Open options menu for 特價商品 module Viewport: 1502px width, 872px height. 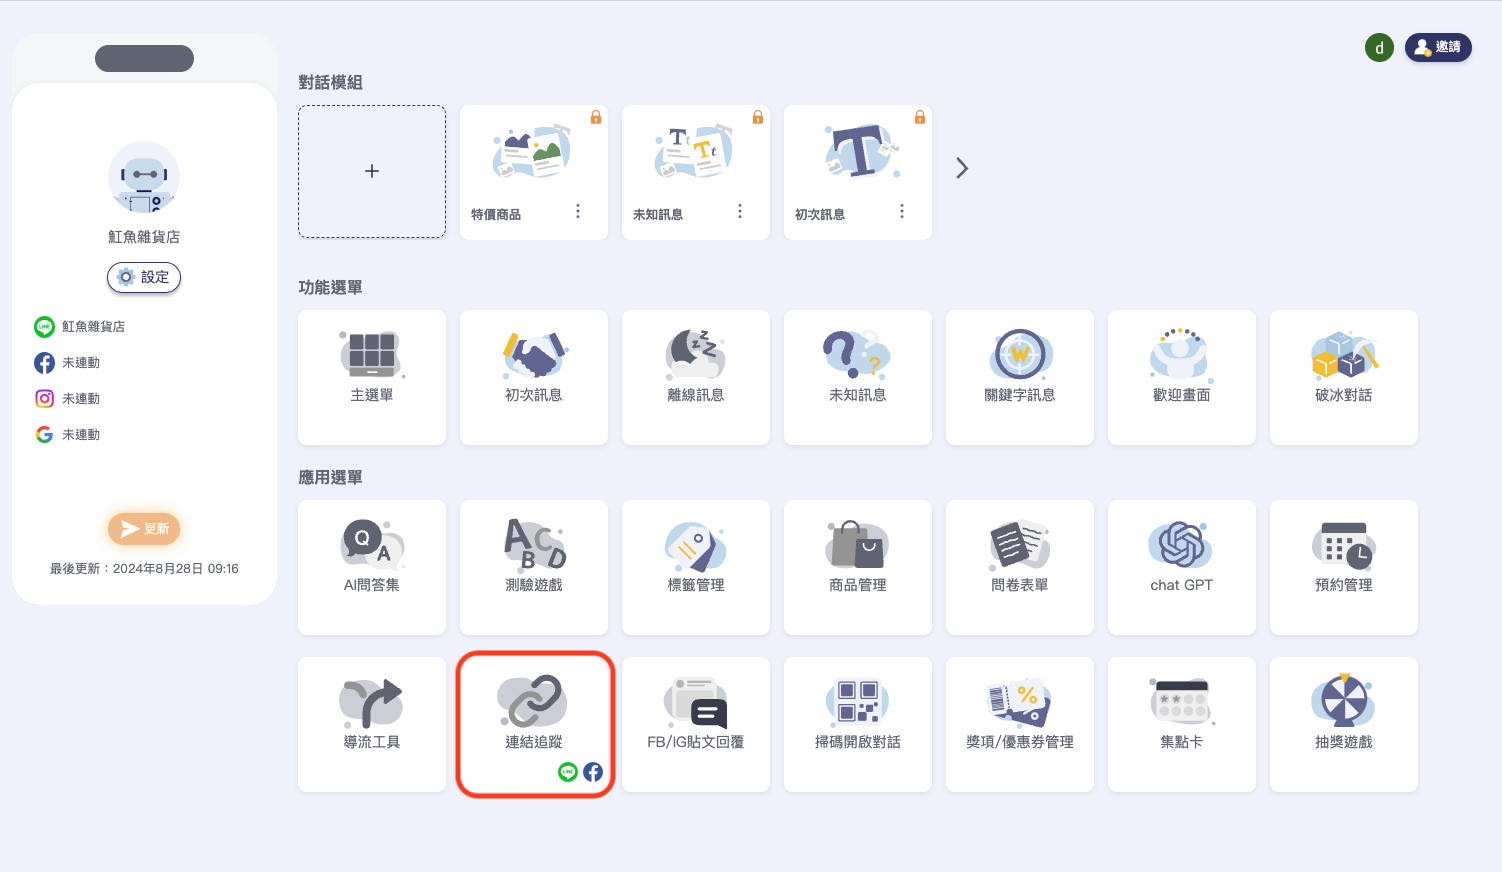click(x=578, y=211)
